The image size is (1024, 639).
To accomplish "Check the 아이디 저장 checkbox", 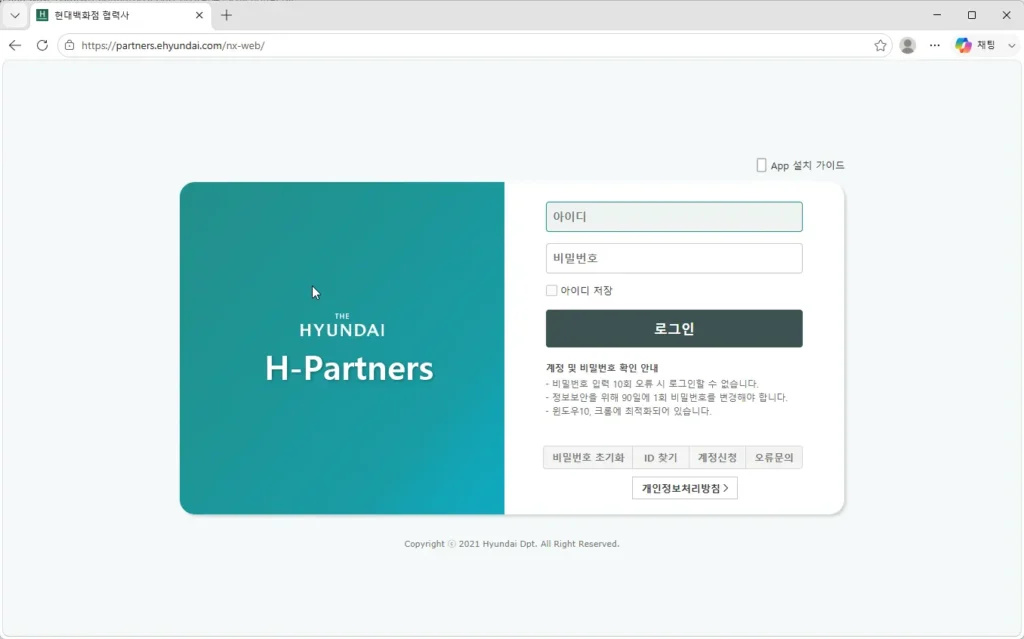I will click(x=552, y=290).
